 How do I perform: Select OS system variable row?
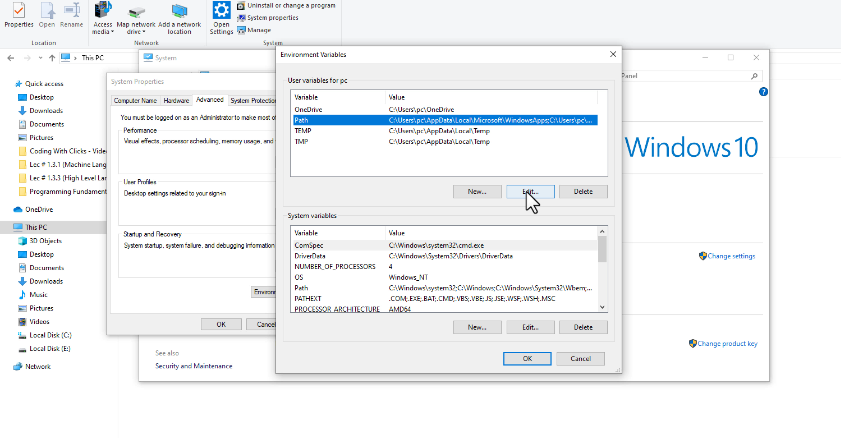[445, 277]
